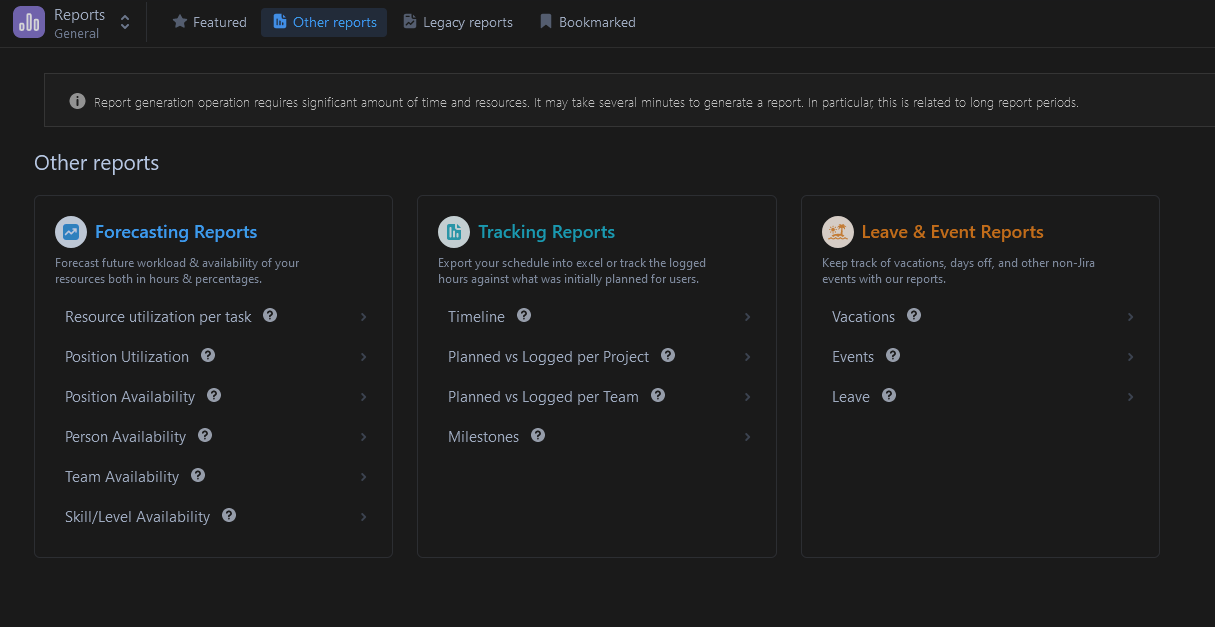Click the question mark next to Leave

tap(889, 395)
